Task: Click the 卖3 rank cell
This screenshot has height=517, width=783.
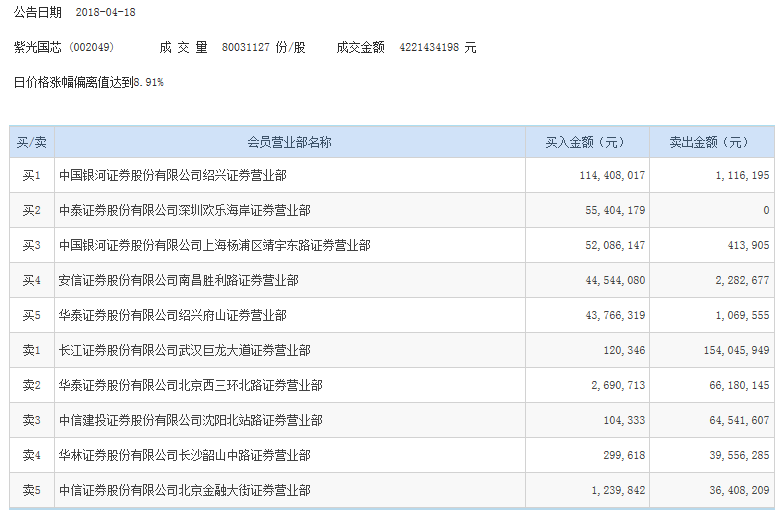Action: 31,420
